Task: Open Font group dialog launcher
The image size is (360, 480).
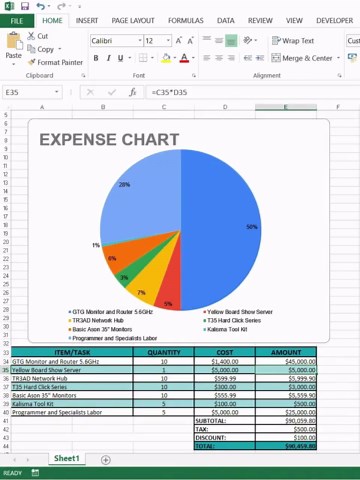Action: click(194, 76)
